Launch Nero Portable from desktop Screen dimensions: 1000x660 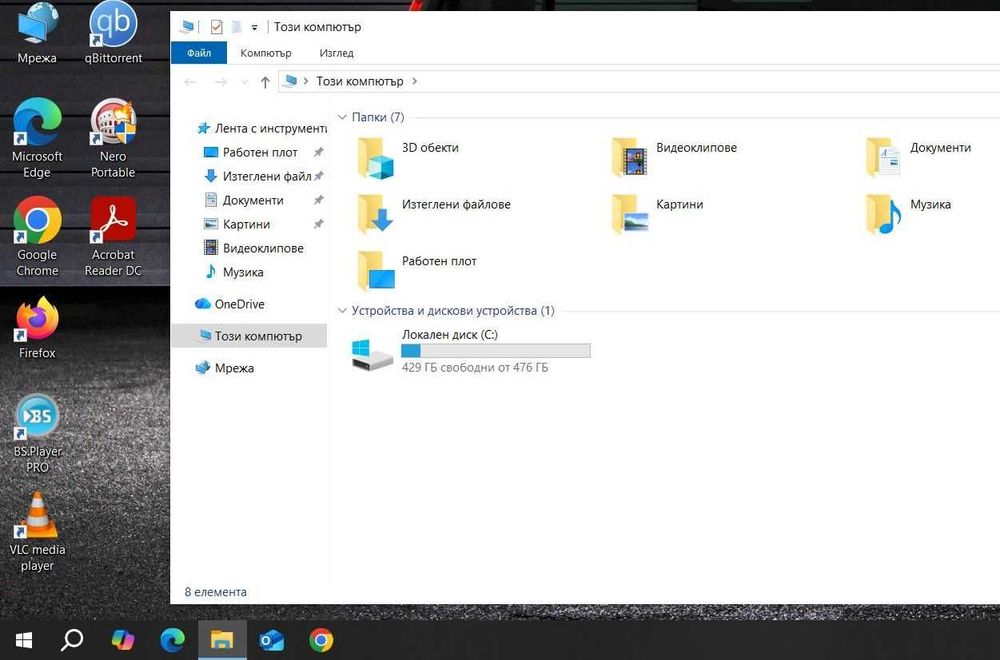point(113,137)
